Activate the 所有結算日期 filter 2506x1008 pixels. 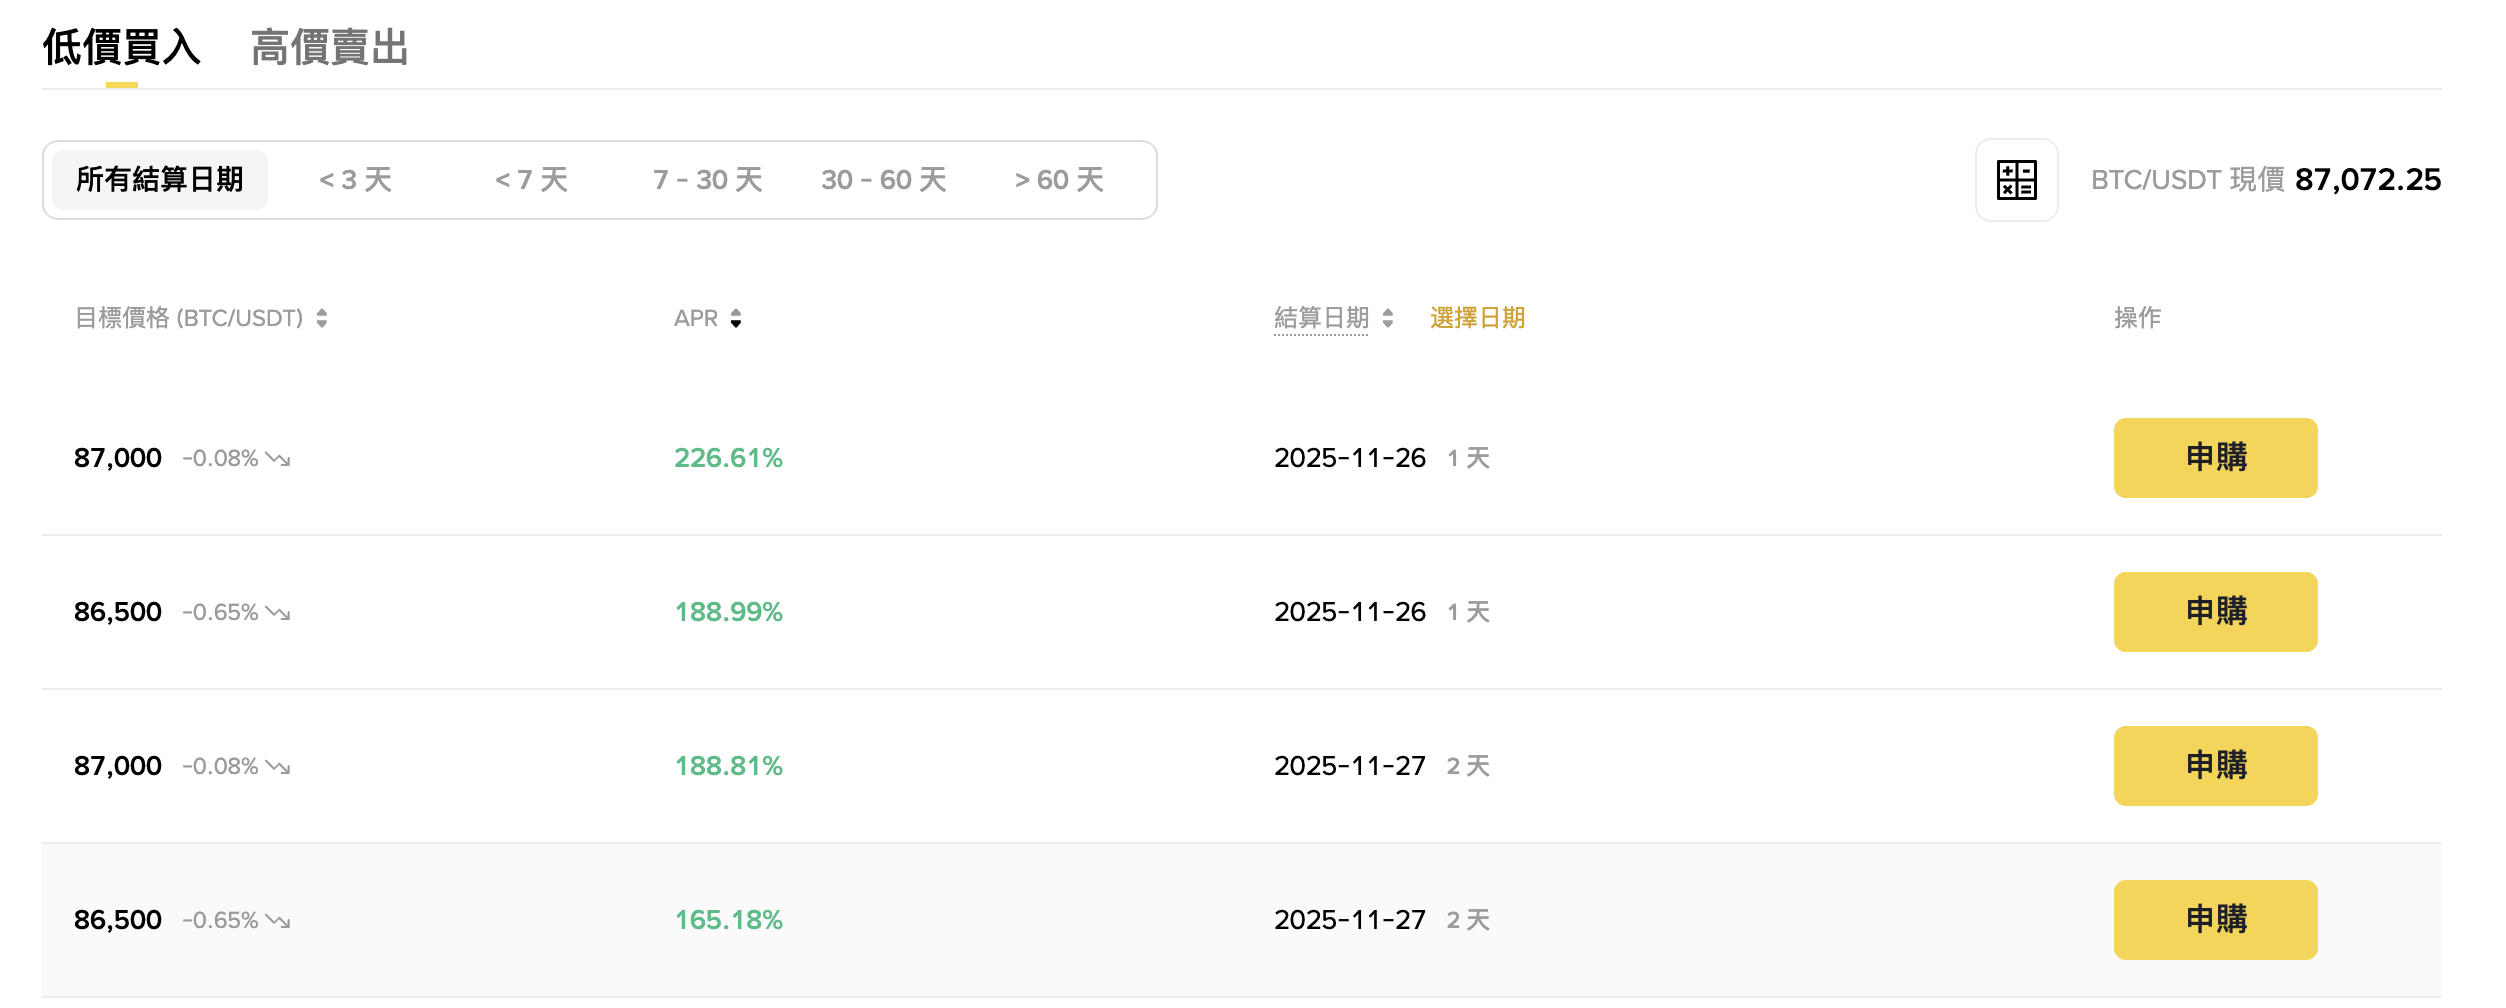(158, 180)
